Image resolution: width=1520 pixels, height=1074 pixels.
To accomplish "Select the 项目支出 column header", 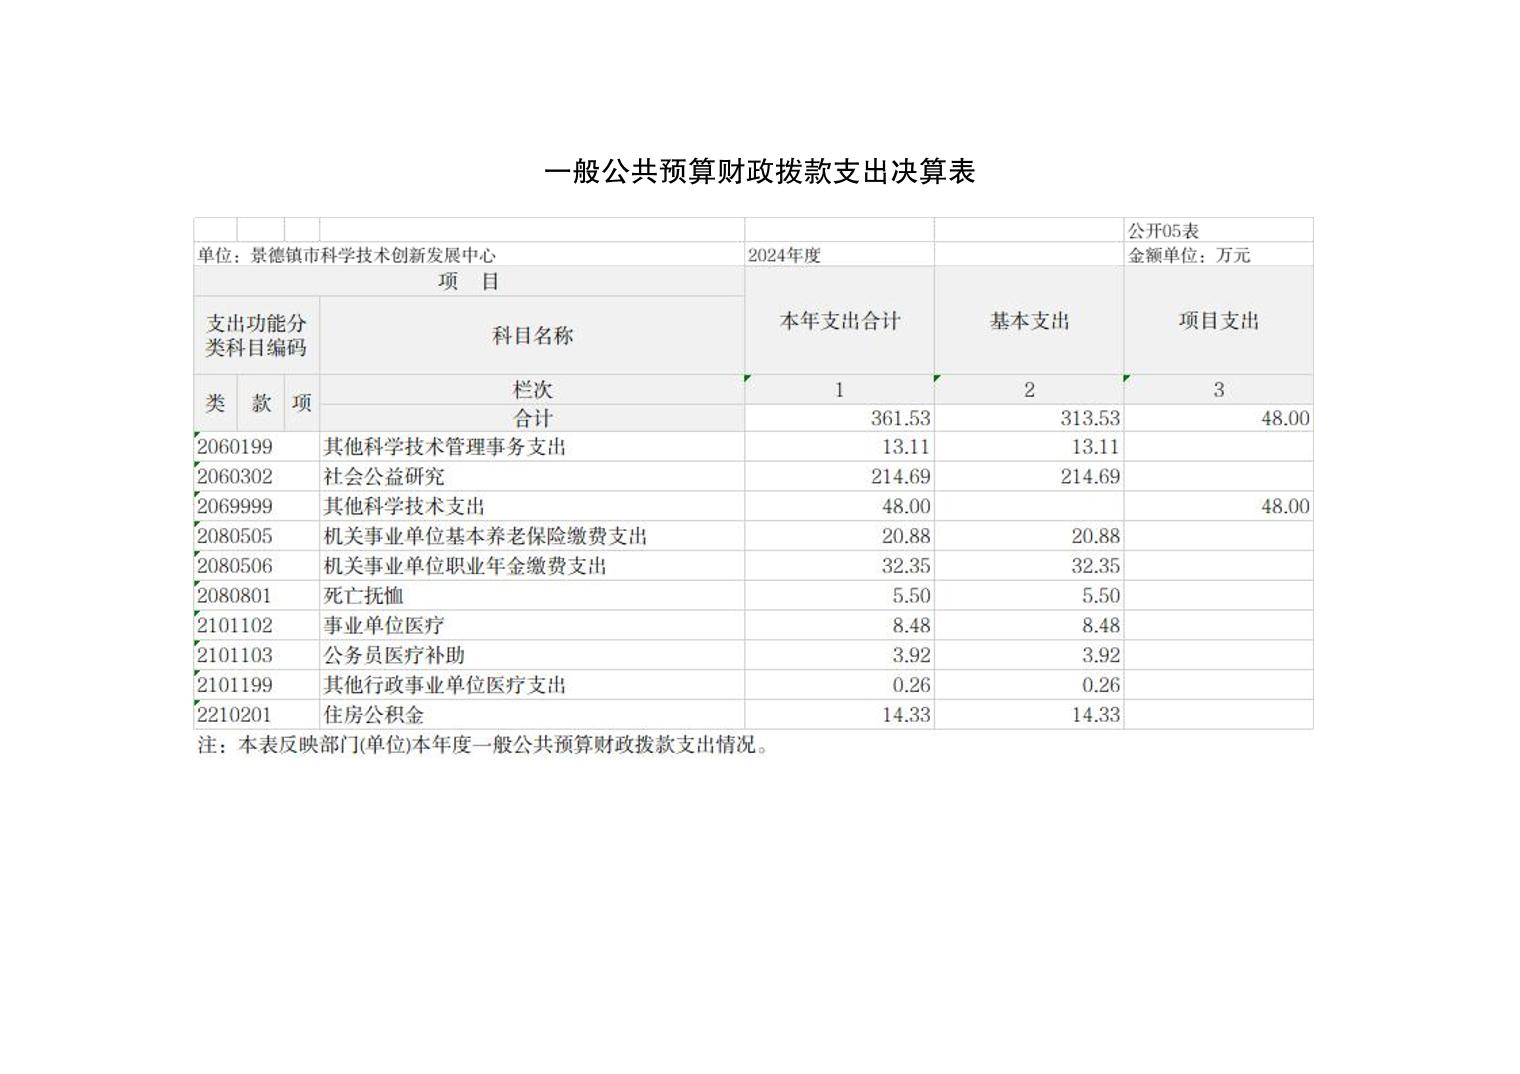I will point(1218,321).
